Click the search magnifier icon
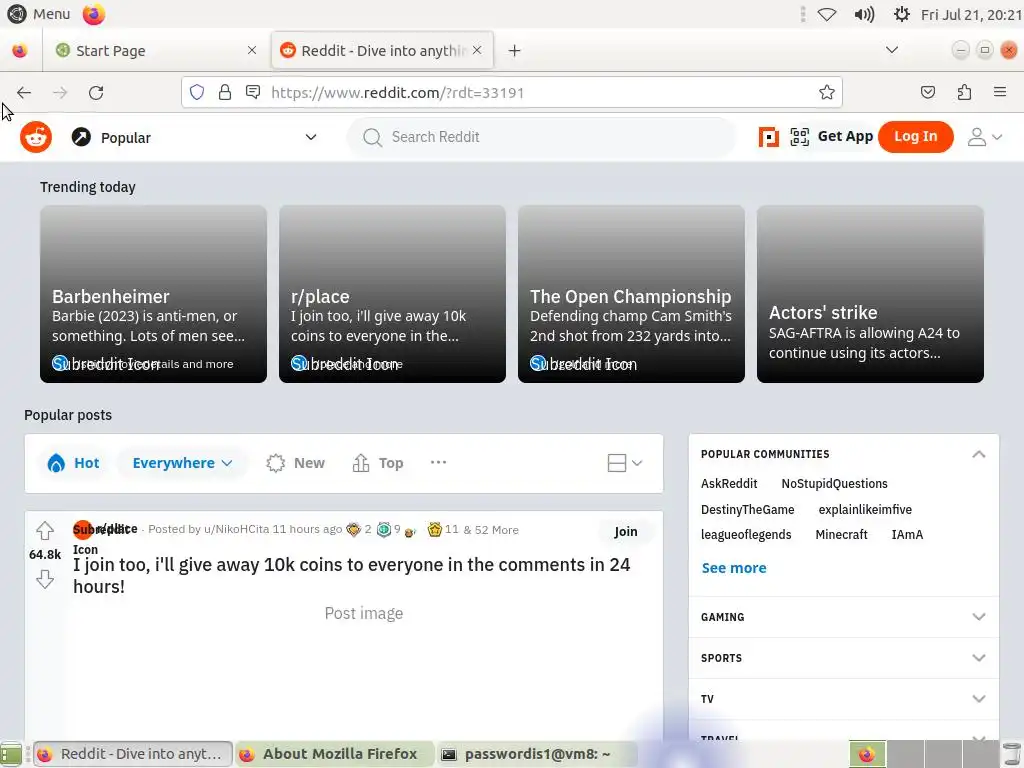1024x768 pixels. coord(372,137)
